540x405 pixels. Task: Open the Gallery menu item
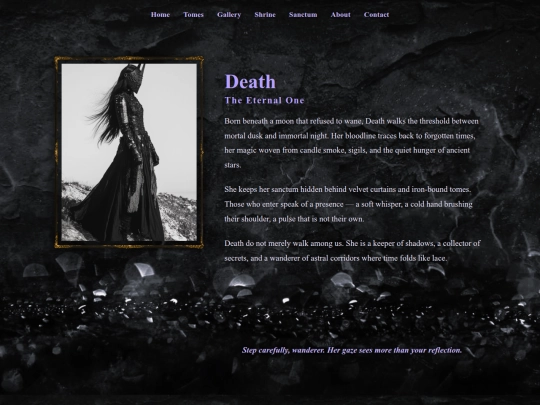[229, 15]
